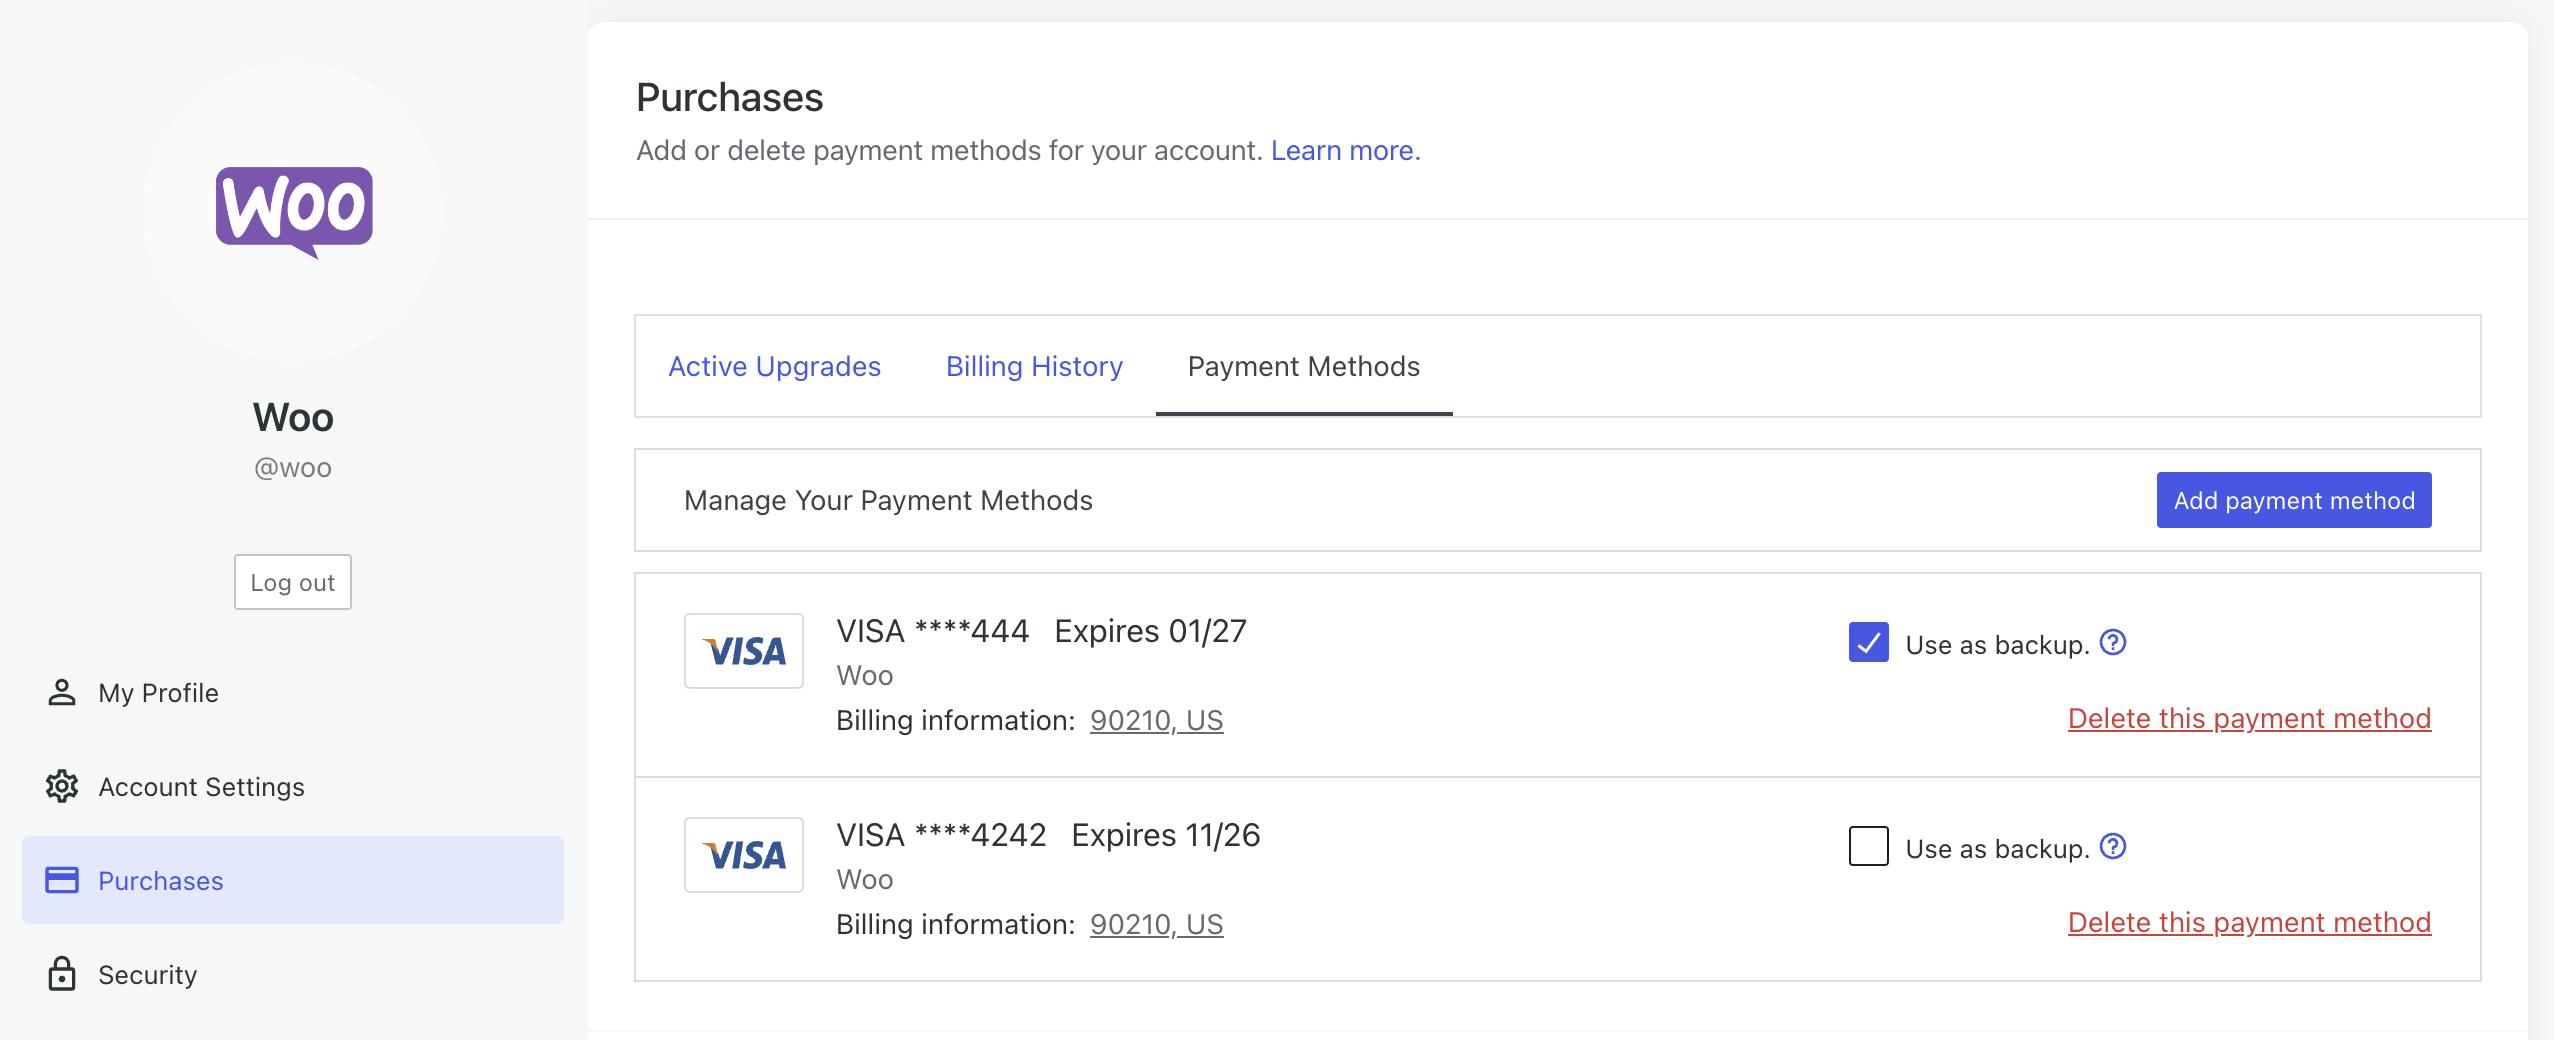Click the Purchases credit card icon

[x=62, y=880]
